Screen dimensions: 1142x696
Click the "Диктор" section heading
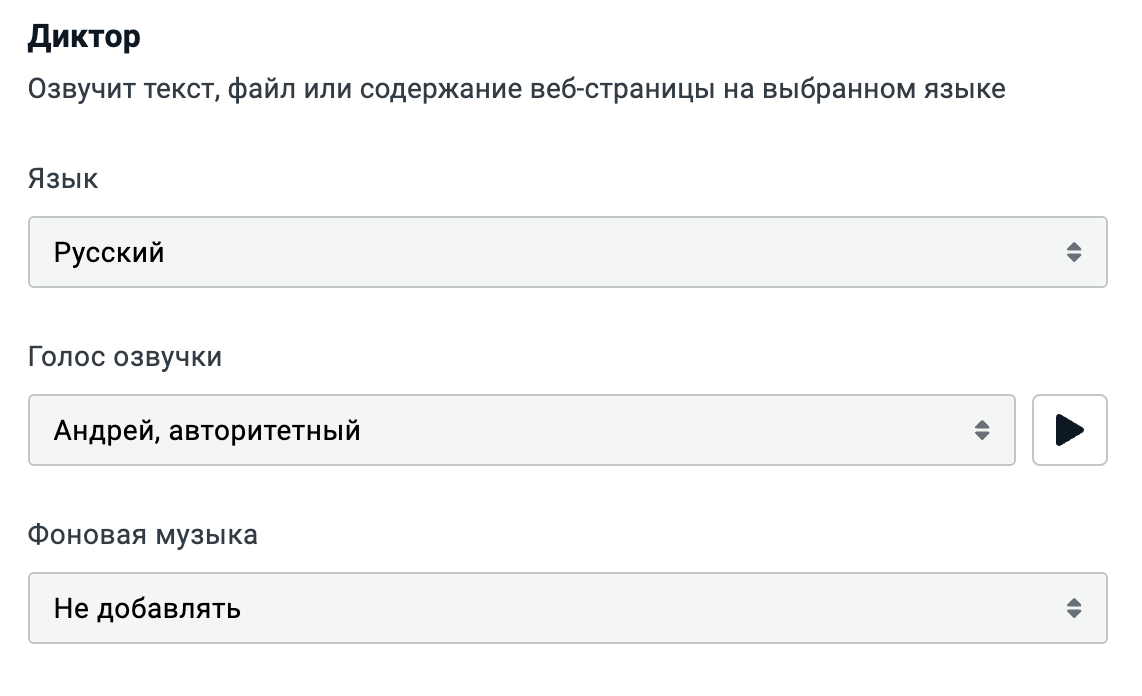pyautogui.click(x=84, y=37)
